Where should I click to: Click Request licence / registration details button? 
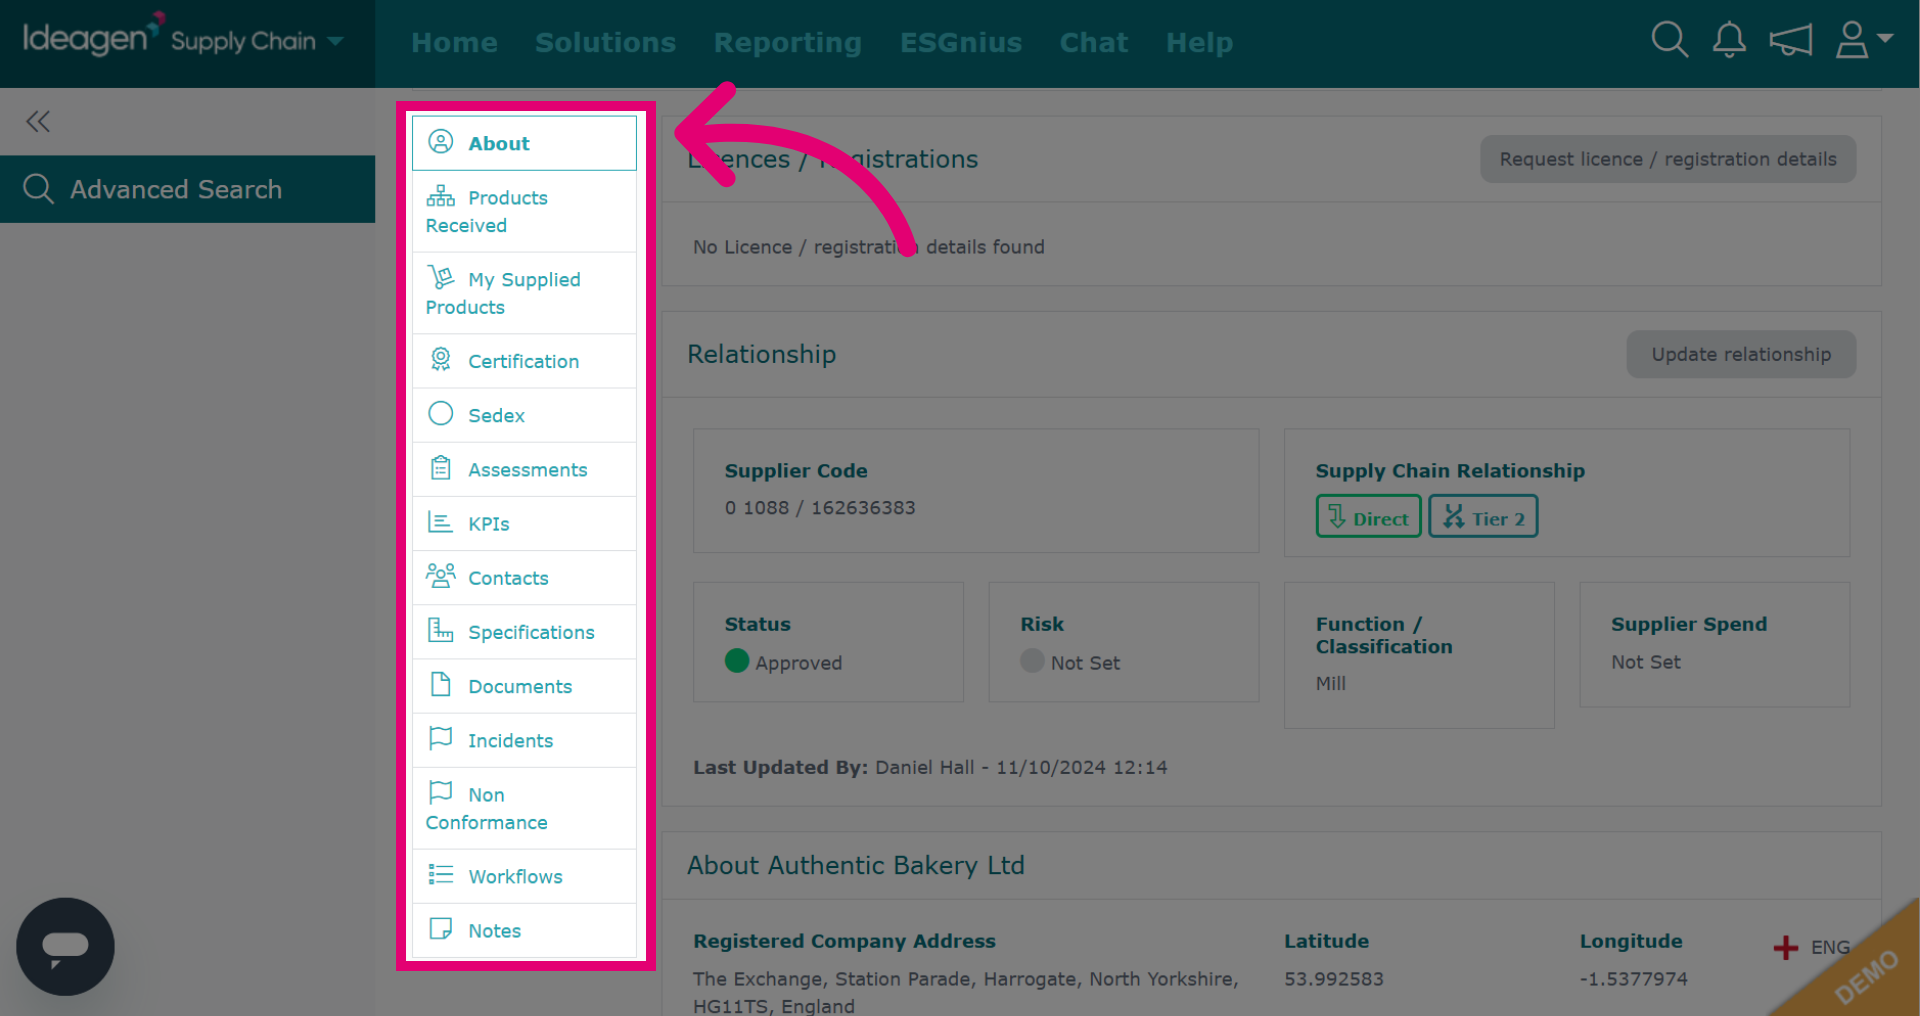(1668, 159)
